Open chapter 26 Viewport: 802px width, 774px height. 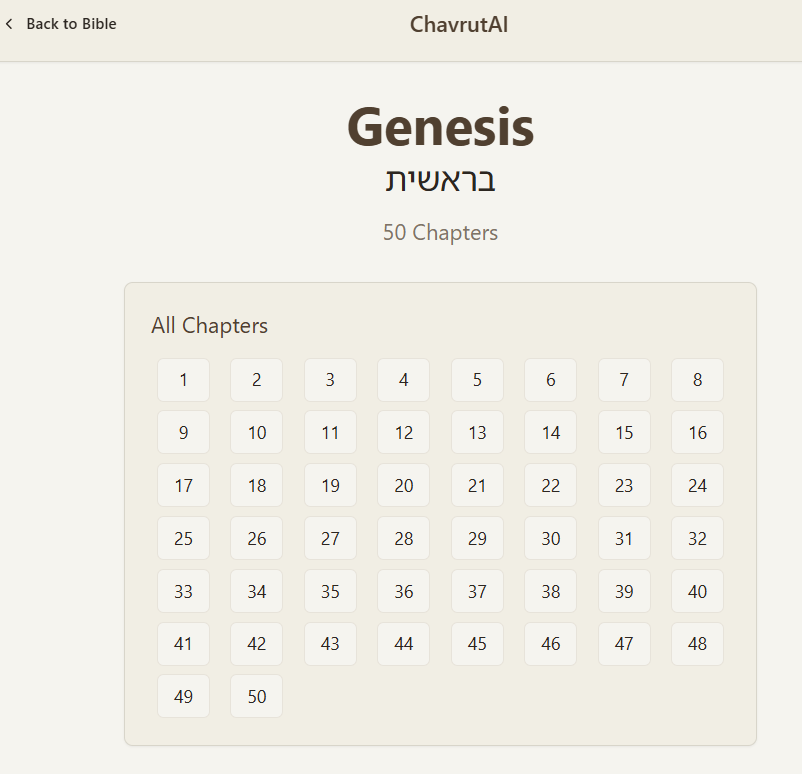256,538
